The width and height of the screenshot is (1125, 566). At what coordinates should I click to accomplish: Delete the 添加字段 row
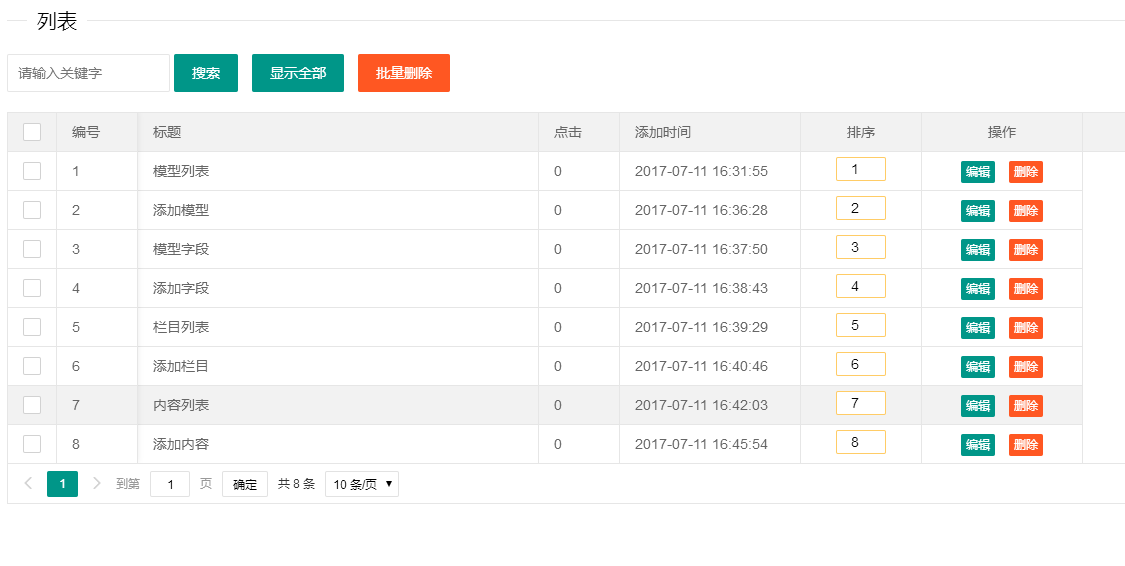(1025, 289)
